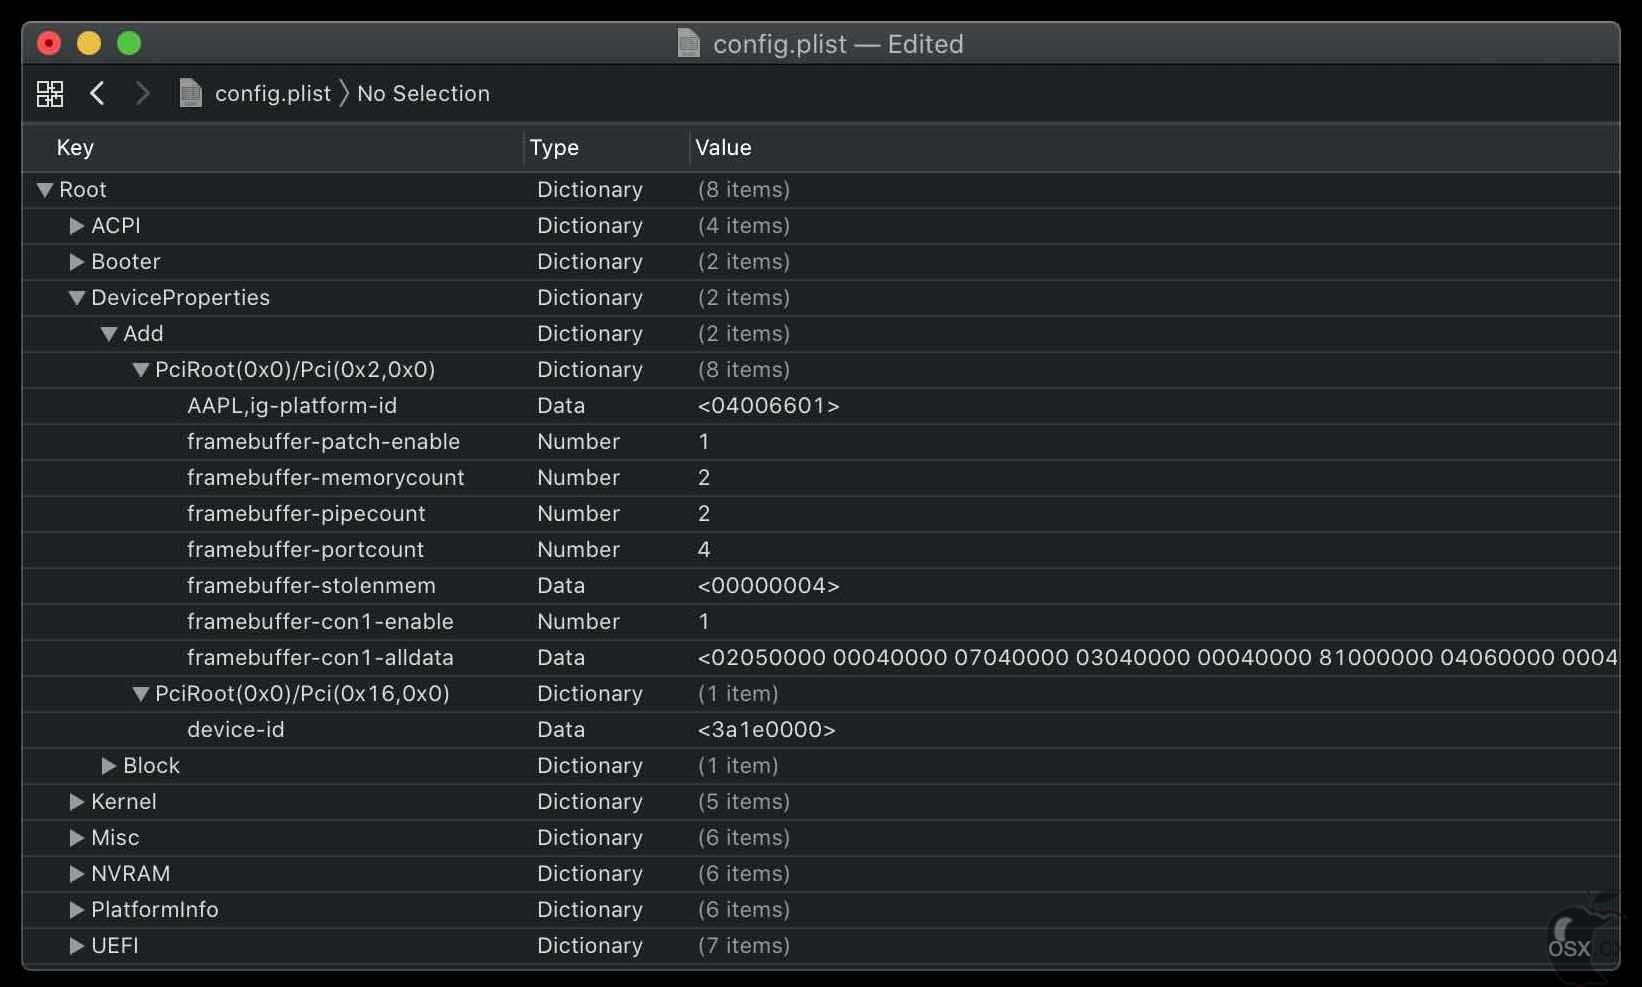Collapse the DeviceProperties dictionary
Viewport: 1642px width, 987px height.
coord(77,298)
